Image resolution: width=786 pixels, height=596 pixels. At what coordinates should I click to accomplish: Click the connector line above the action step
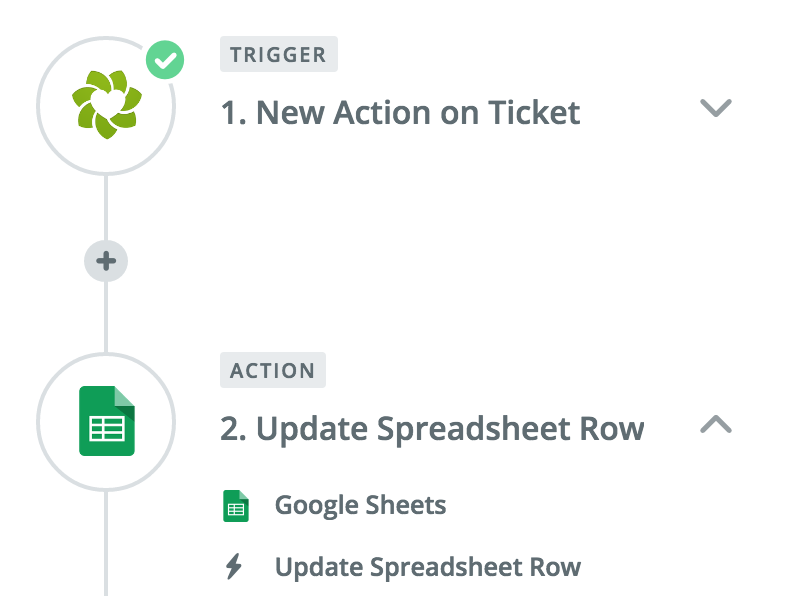(106, 317)
